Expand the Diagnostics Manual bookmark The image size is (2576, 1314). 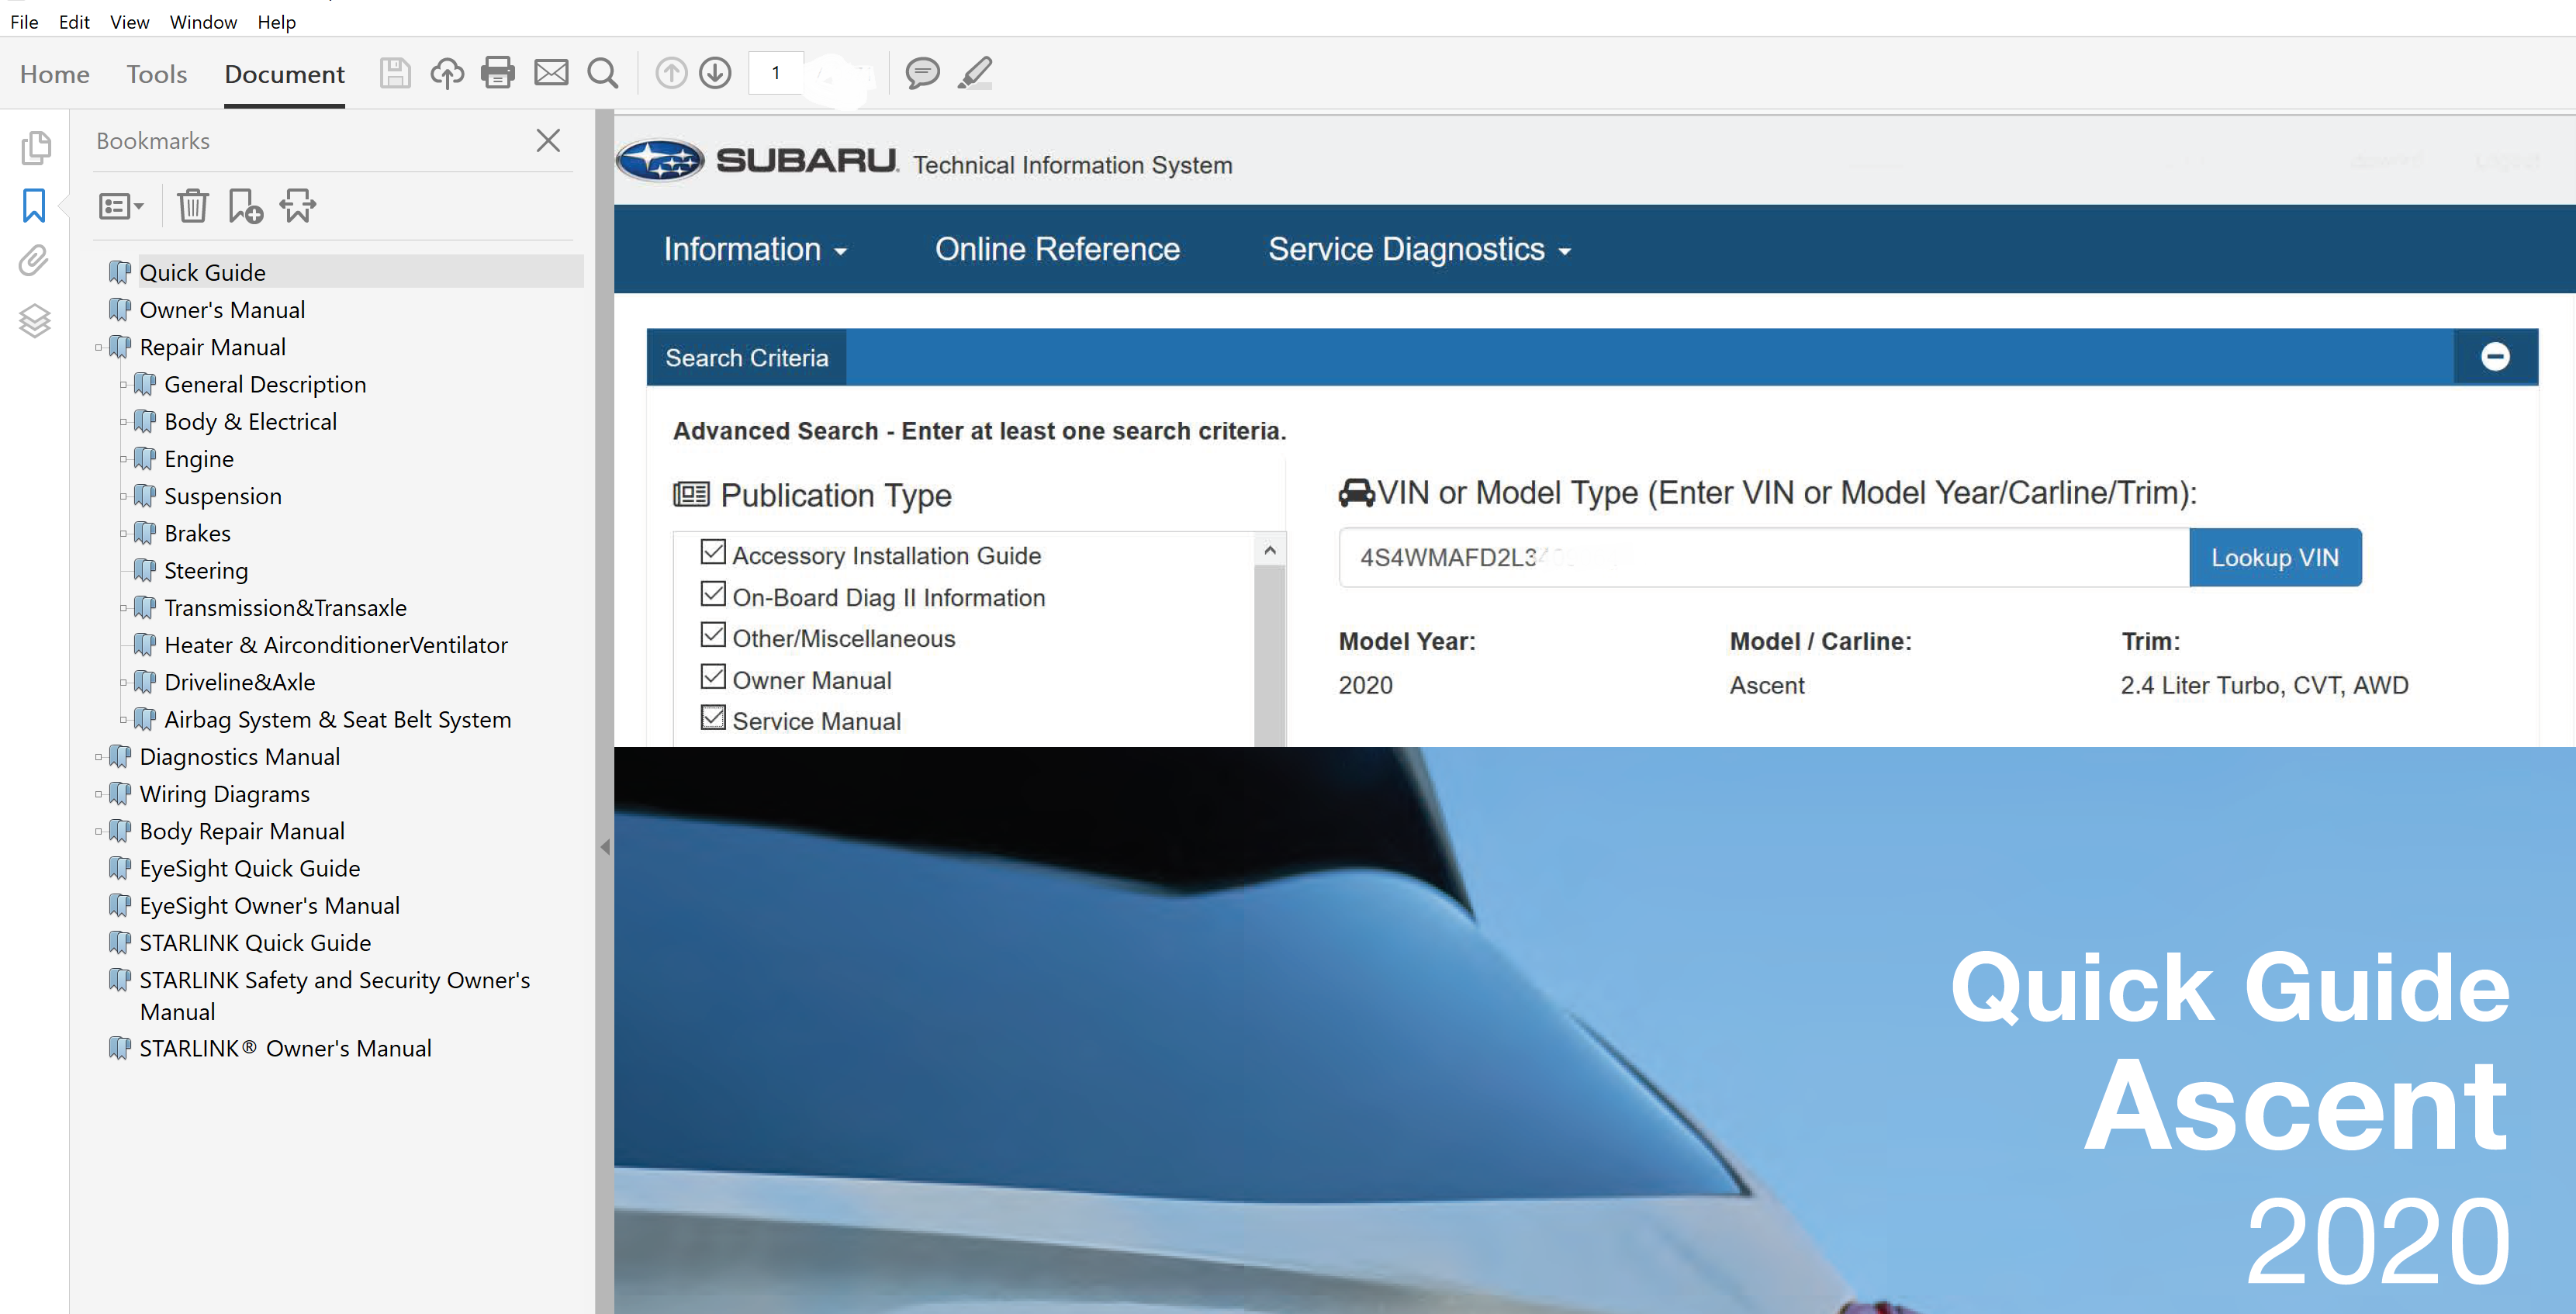[x=99, y=757]
